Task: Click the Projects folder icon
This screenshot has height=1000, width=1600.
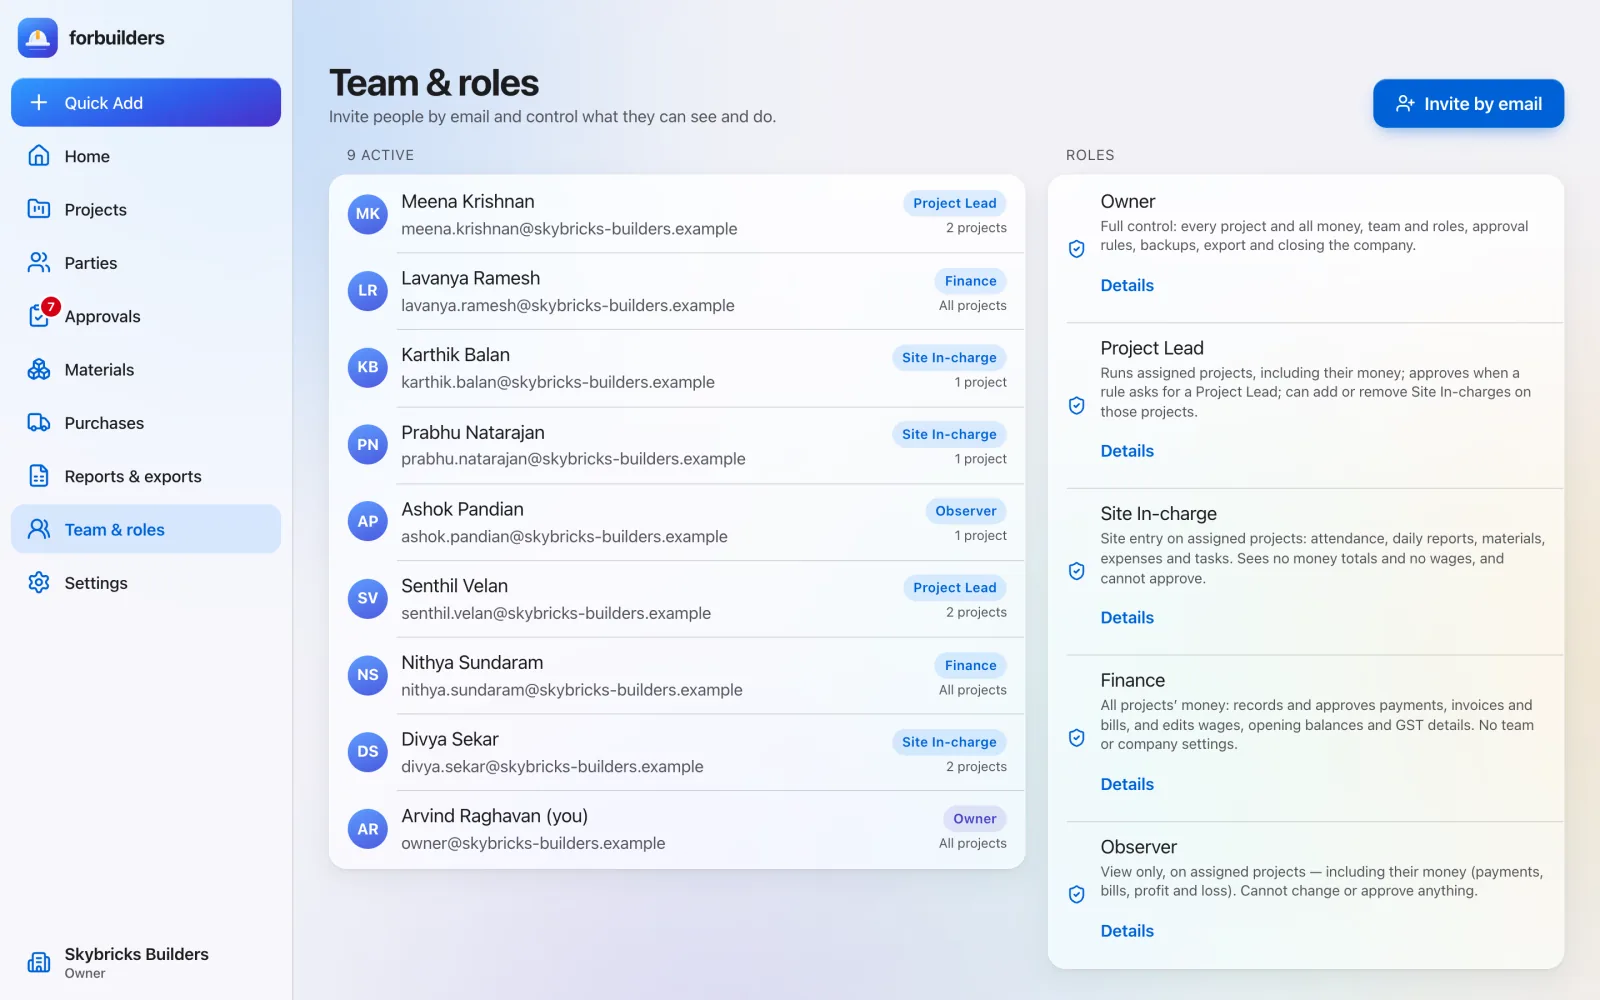Action: (x=39, y=209)
